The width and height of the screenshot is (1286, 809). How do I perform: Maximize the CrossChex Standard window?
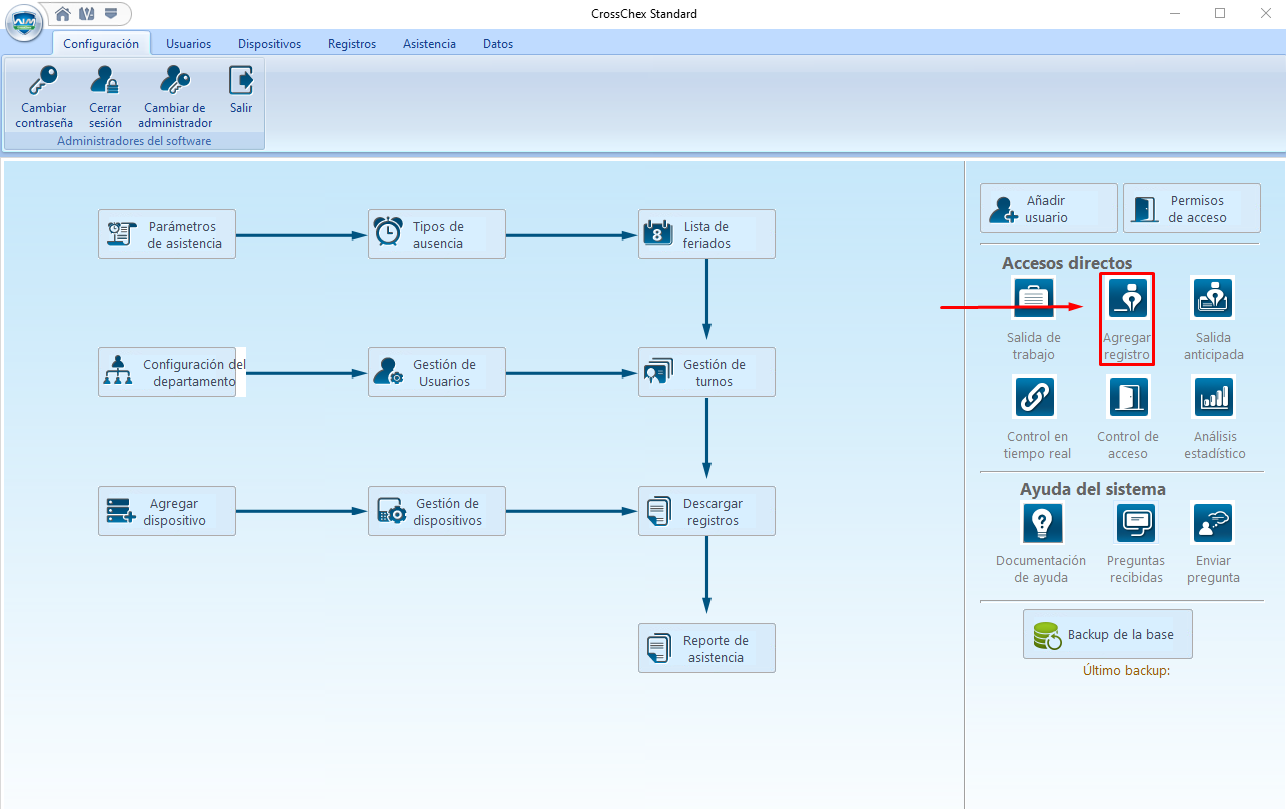point(1220,13)
